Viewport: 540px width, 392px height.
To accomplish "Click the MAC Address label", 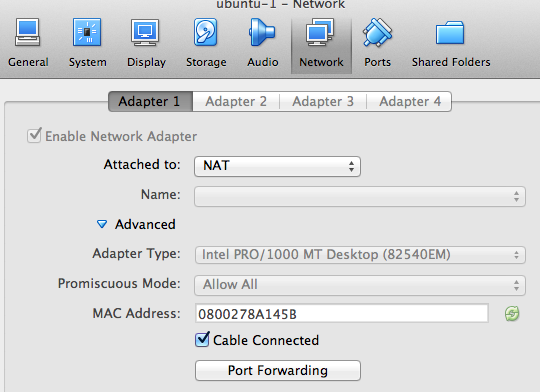I will pyautogui.click(x=136, y=313).
